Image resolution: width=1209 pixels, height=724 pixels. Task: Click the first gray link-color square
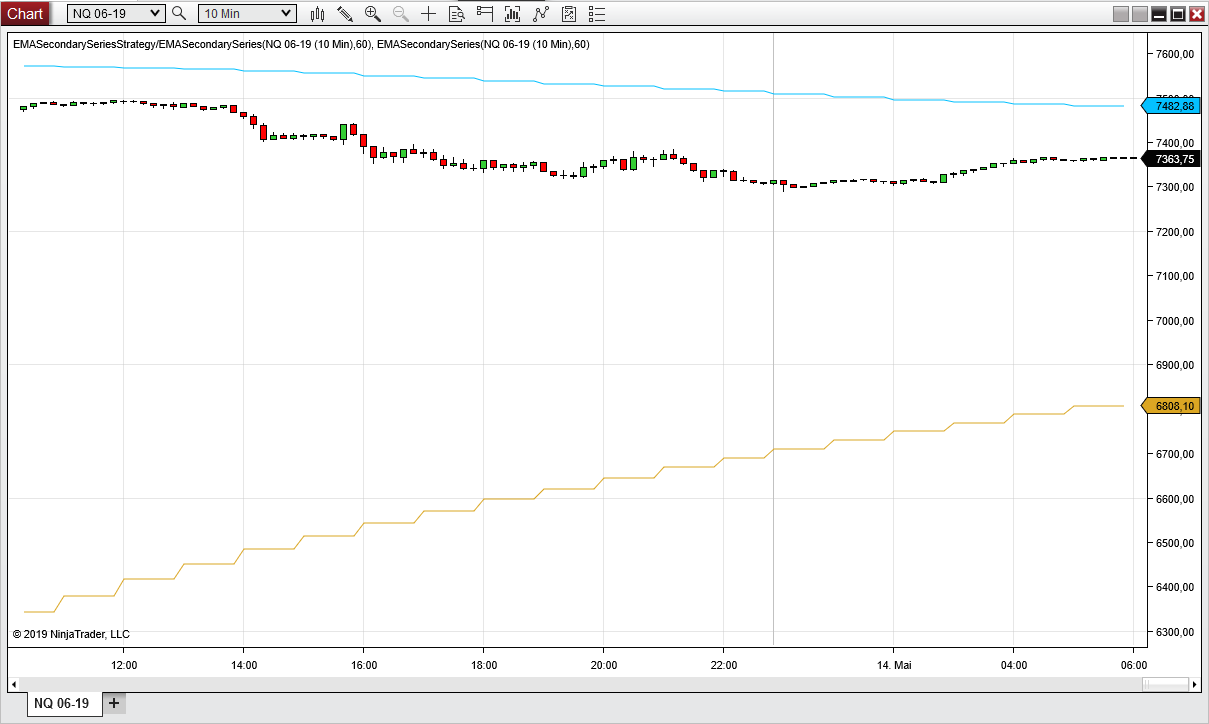coord(1121,14)
